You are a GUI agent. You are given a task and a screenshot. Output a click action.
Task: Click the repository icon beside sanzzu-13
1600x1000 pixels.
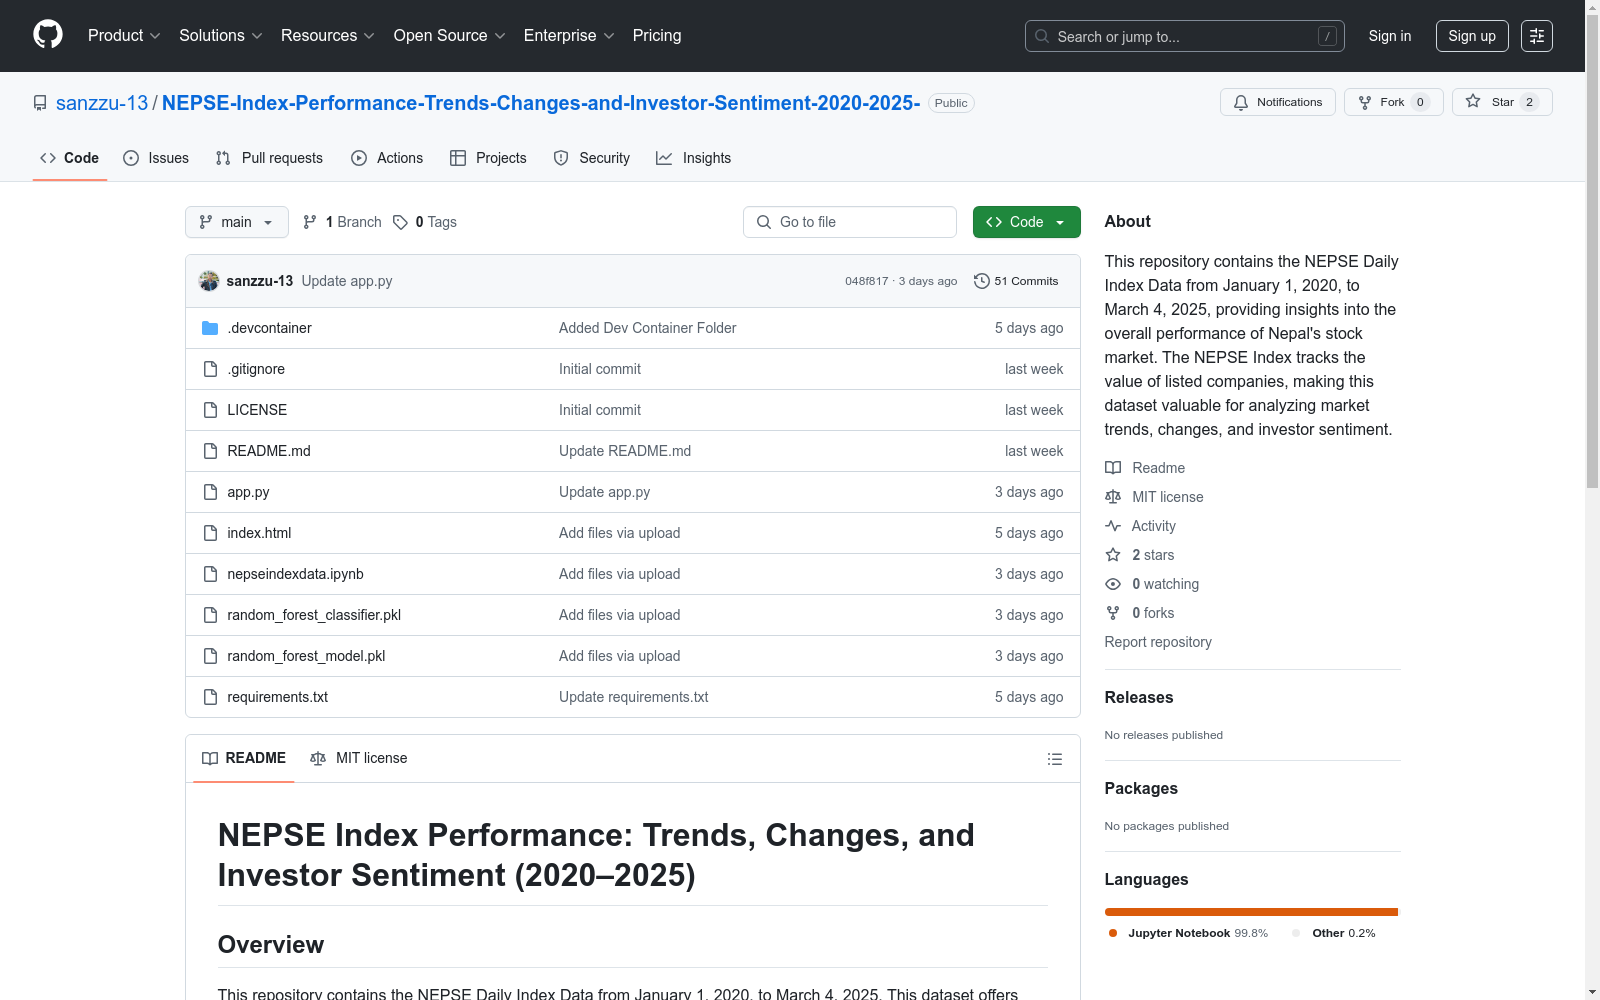[40, 103]
